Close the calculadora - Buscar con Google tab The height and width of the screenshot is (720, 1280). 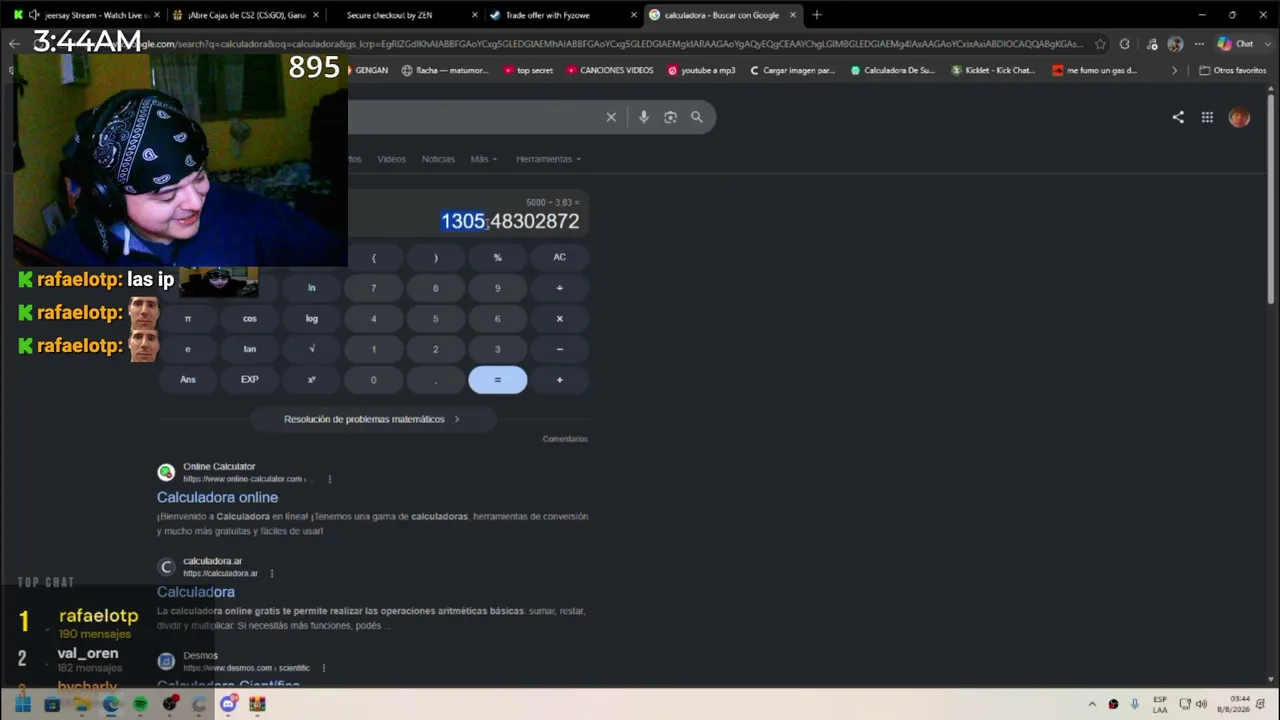793,15
